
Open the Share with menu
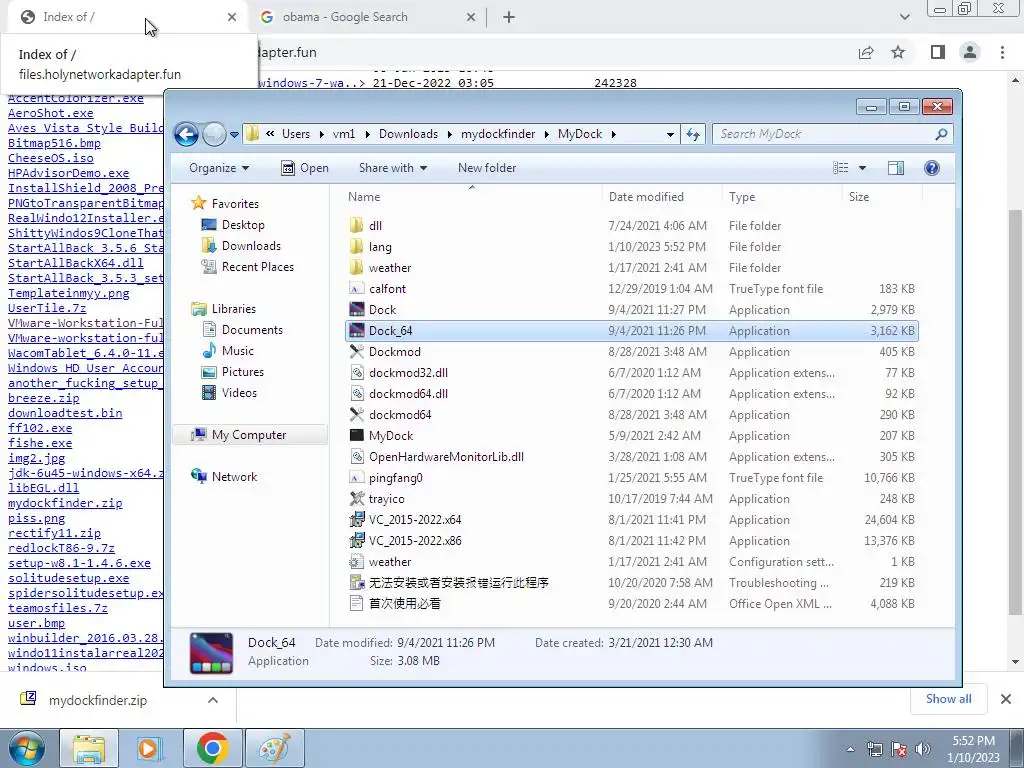(x=392, y=168)
